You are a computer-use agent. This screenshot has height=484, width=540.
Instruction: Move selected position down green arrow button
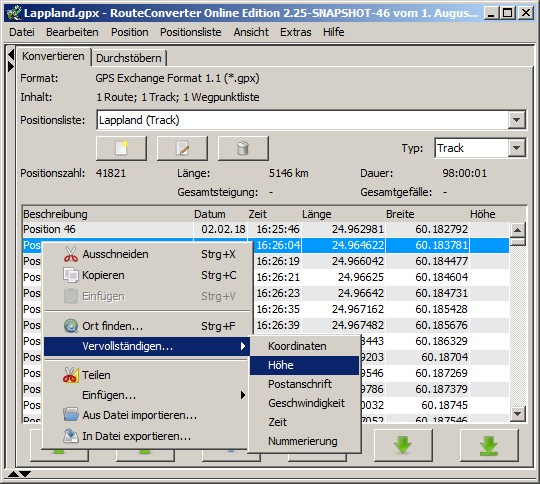coord(403,445)
